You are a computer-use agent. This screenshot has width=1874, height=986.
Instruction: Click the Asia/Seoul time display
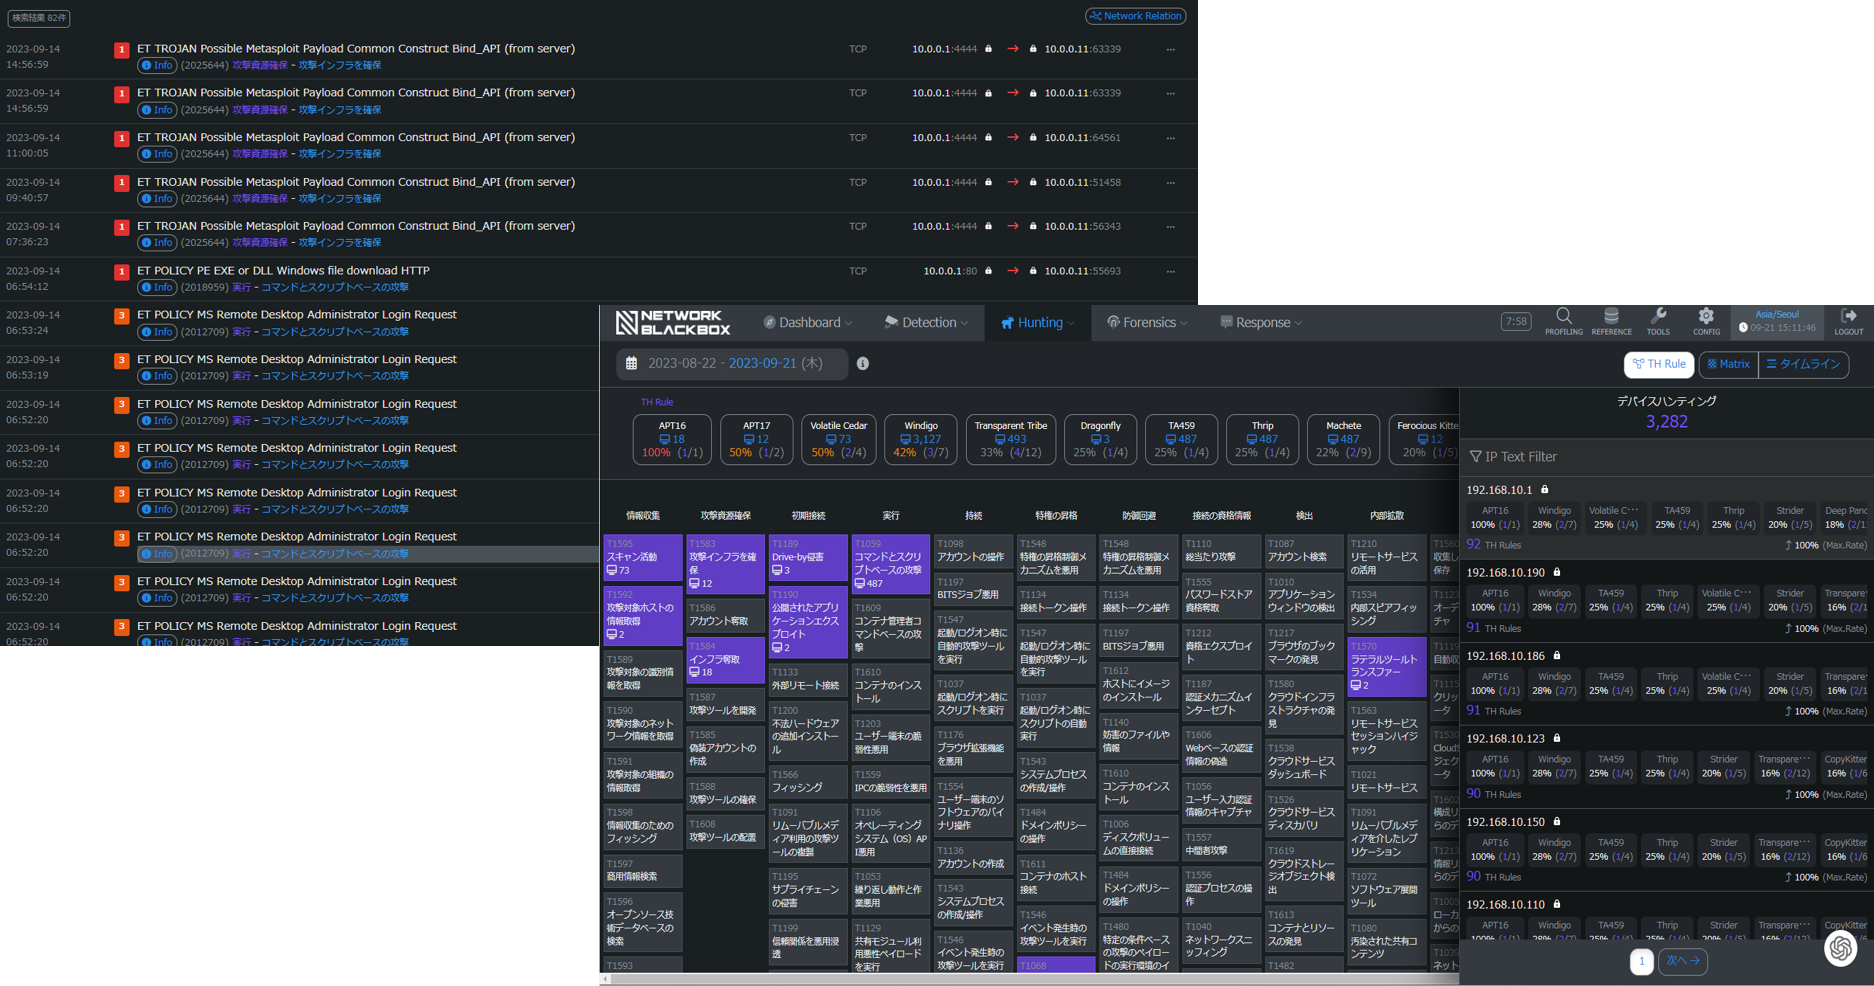pyautogui.click(x=1777, y=321)
